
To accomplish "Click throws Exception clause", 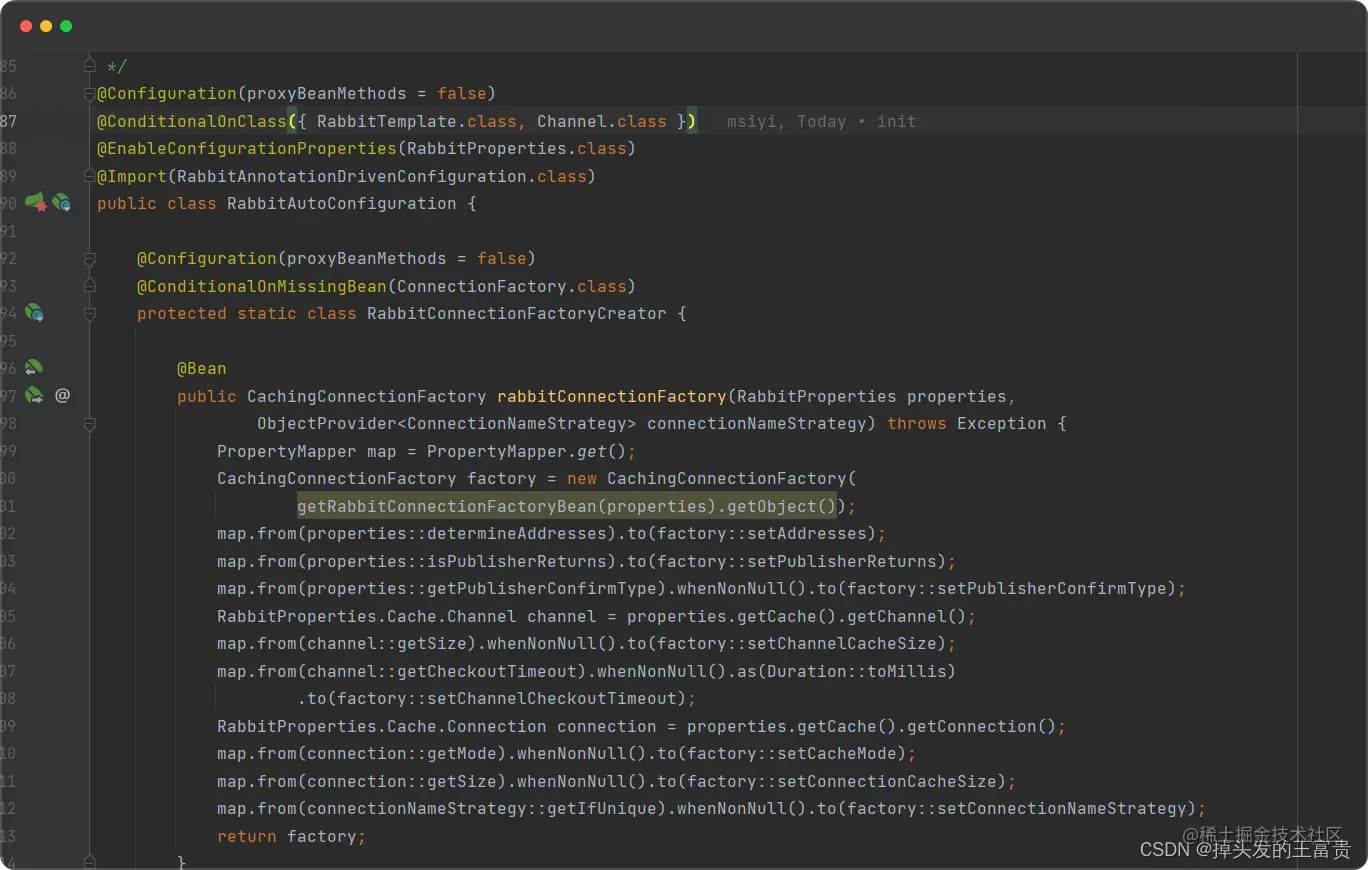I will point(967,423).
